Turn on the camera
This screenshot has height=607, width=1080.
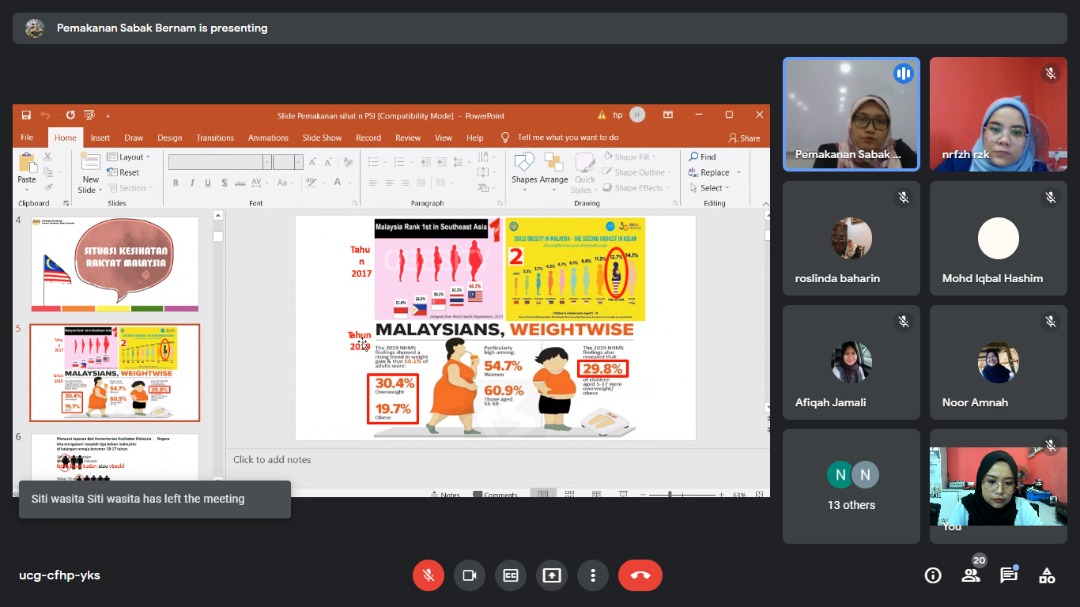(x=469, y=575)
